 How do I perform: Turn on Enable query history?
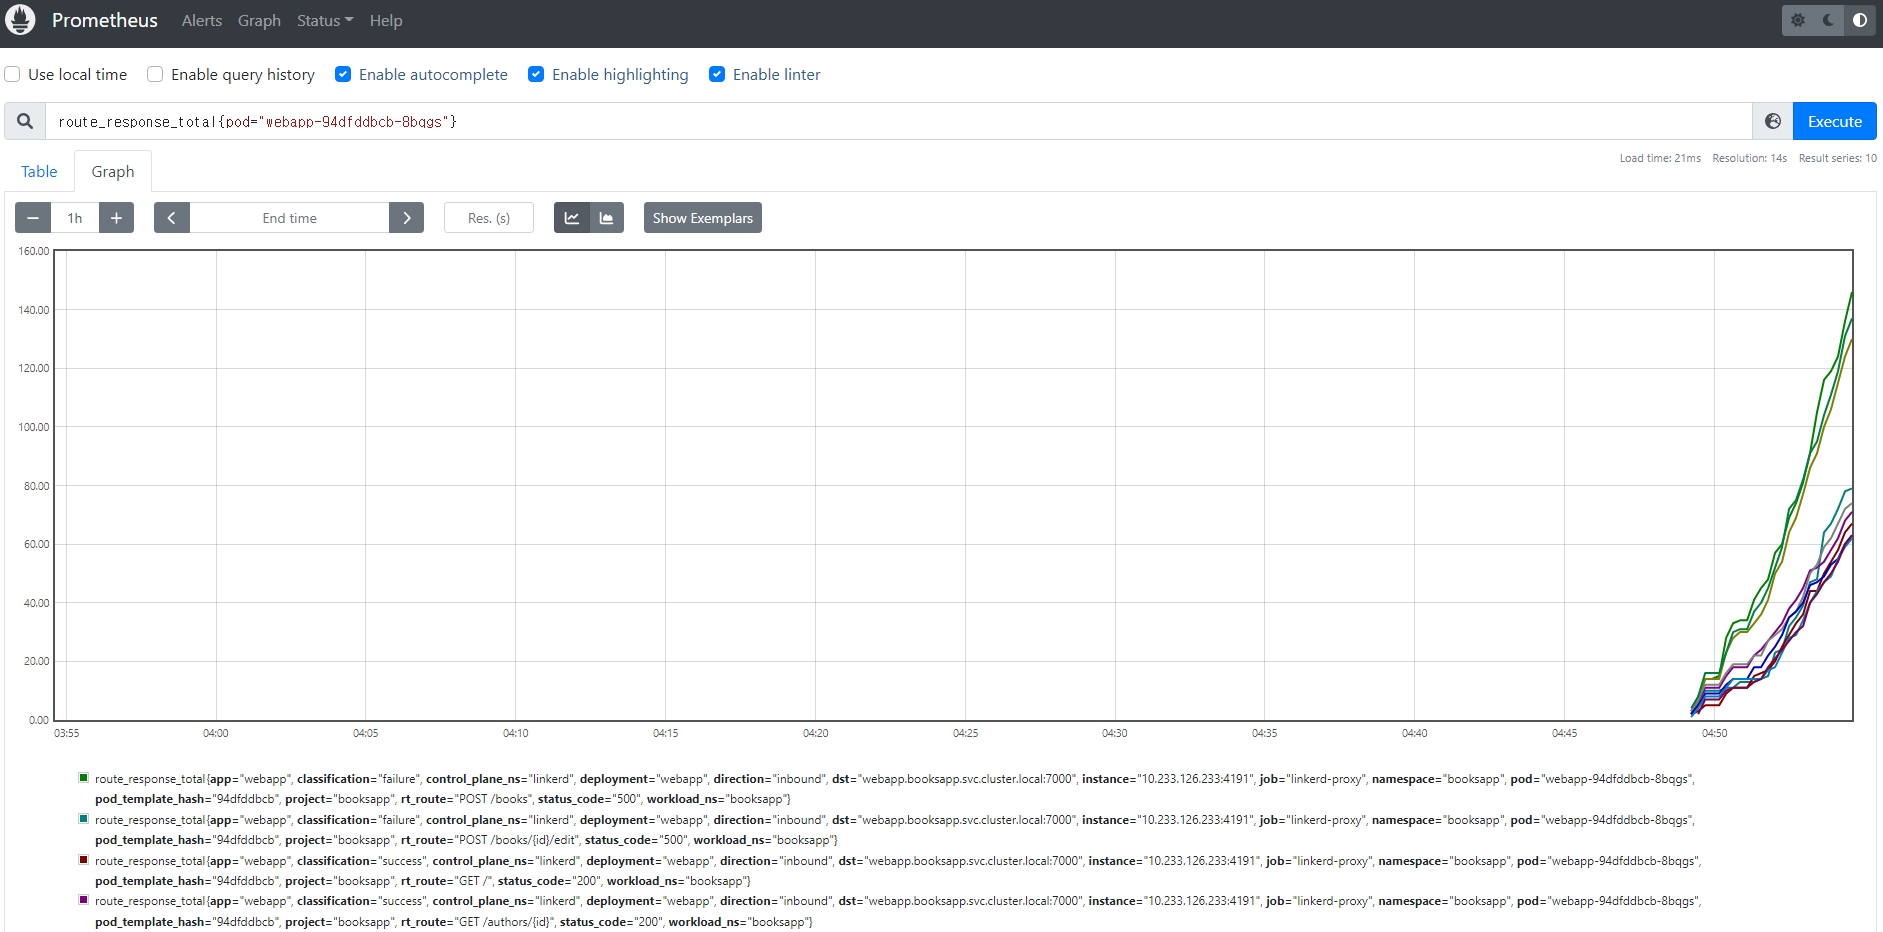coord(155,74)
